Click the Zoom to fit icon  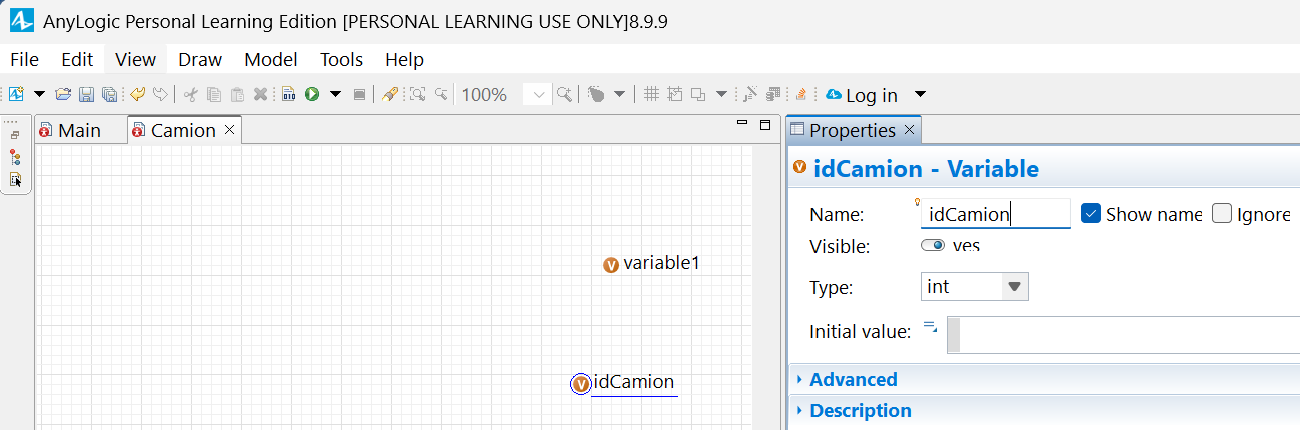click(x=417, y=94)
